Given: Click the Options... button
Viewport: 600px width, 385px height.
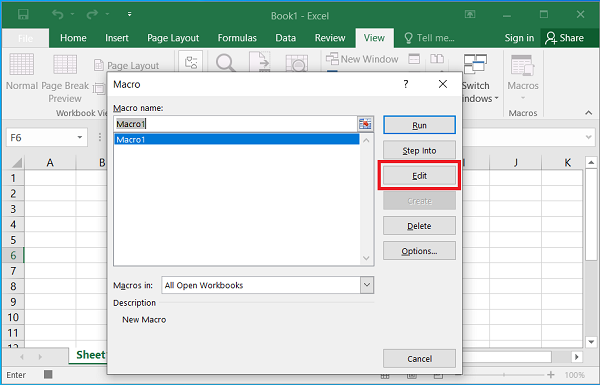Looking at the screenshot, I should click(x=419, y=251).
